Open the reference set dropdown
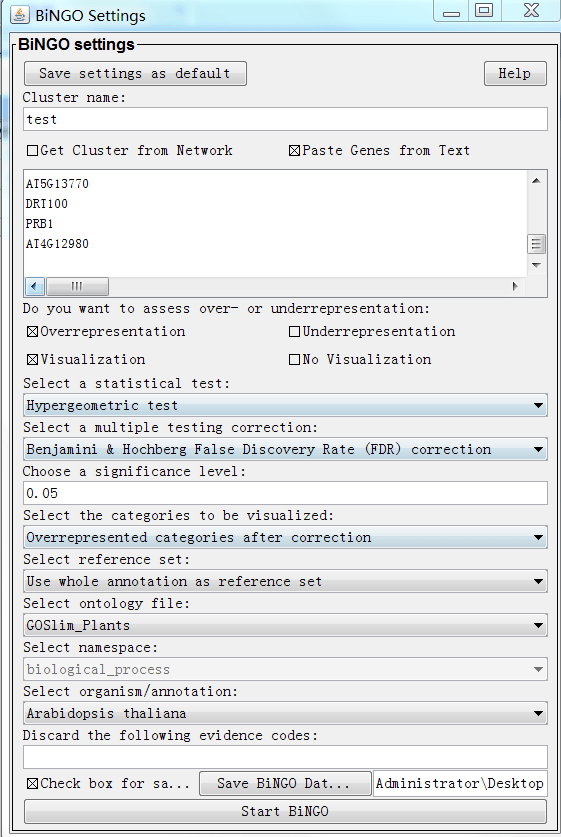 (x=286, y=581)
